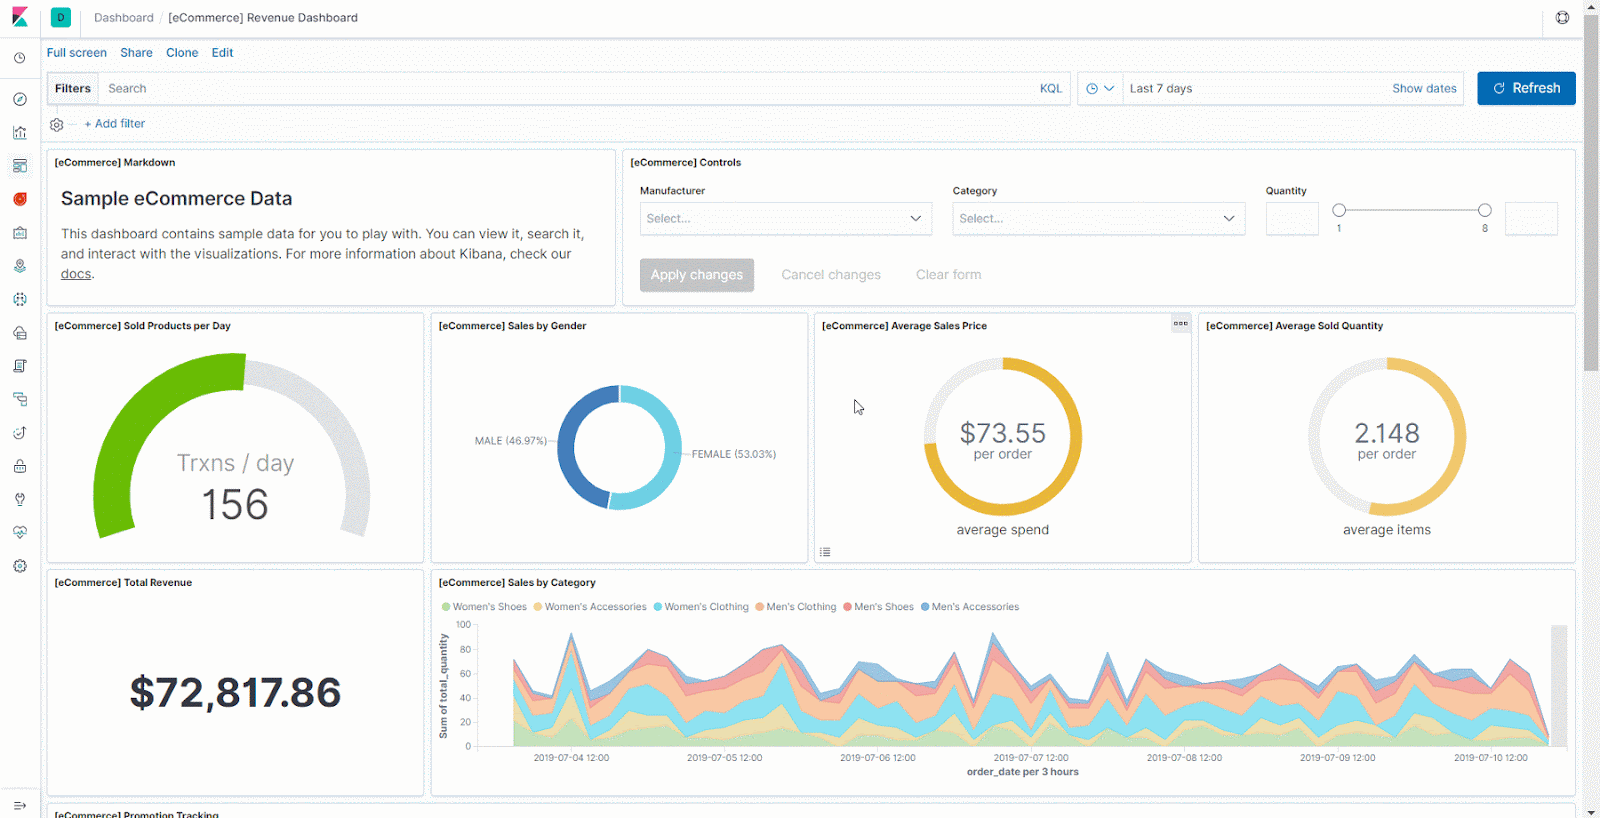The width and height of the screenshot is (1600, 818).
Task: Toggle Women's Shoes series in chart legend
Action: pyautogui.click(x=484, y=607)
